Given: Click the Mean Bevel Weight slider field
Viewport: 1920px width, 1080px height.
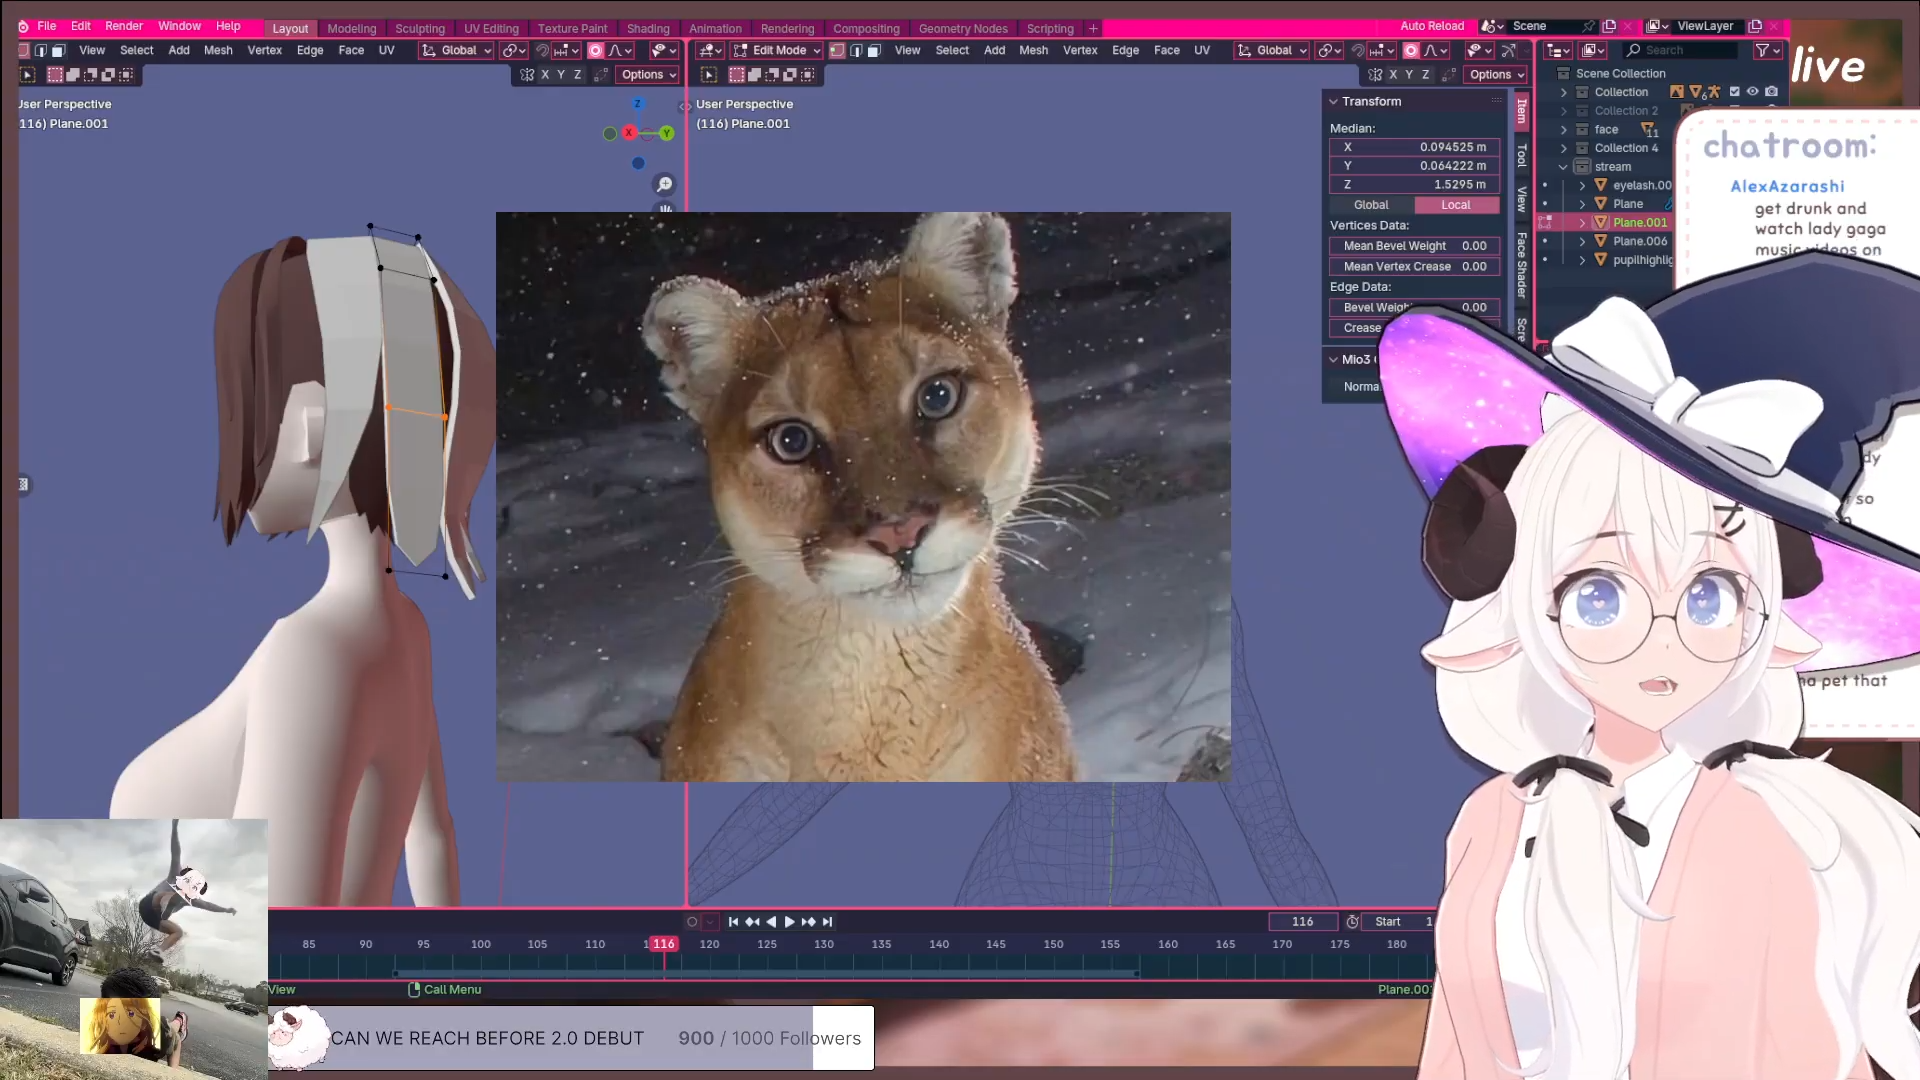Looking at the screenshot, I should coord(1414,246).
